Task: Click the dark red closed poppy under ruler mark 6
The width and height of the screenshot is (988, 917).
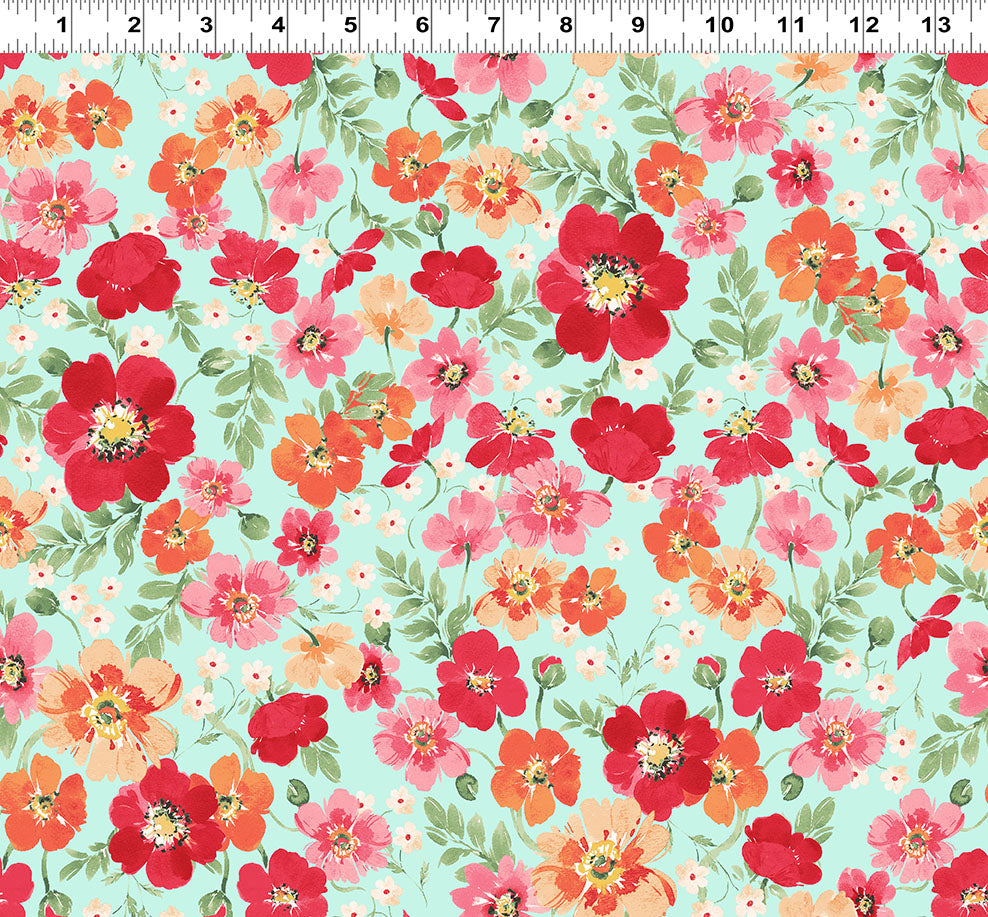Action: click(455, 276)
